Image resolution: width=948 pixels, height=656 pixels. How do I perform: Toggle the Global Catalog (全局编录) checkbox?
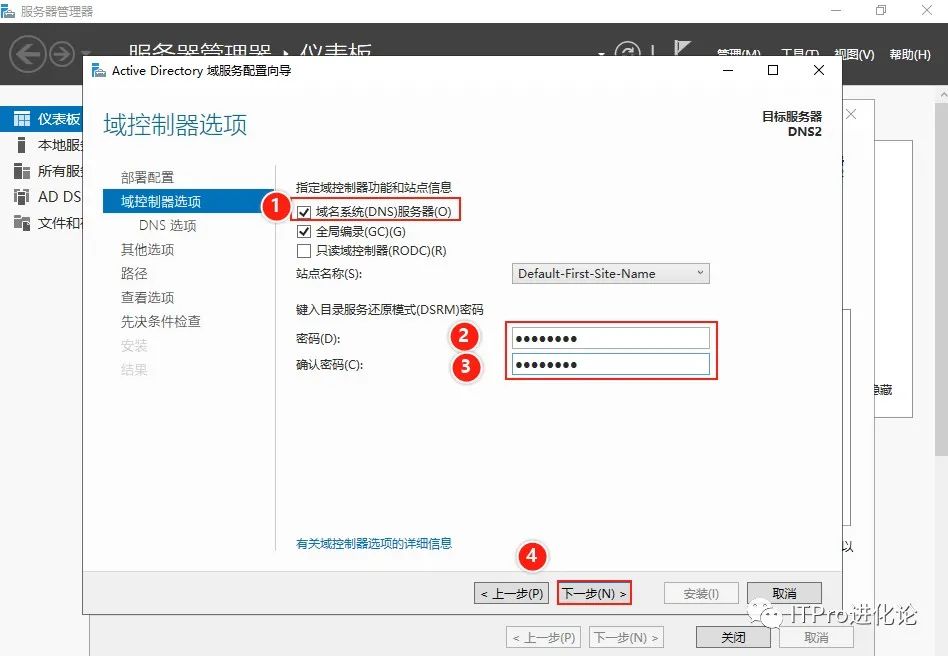[304, 232]
